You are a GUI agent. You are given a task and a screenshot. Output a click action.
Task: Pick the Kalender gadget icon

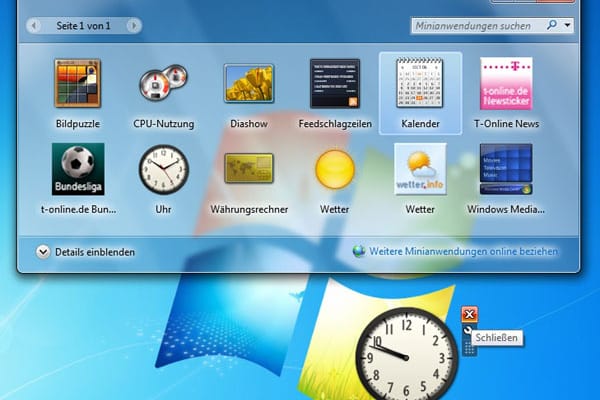[x=420, y=83]
